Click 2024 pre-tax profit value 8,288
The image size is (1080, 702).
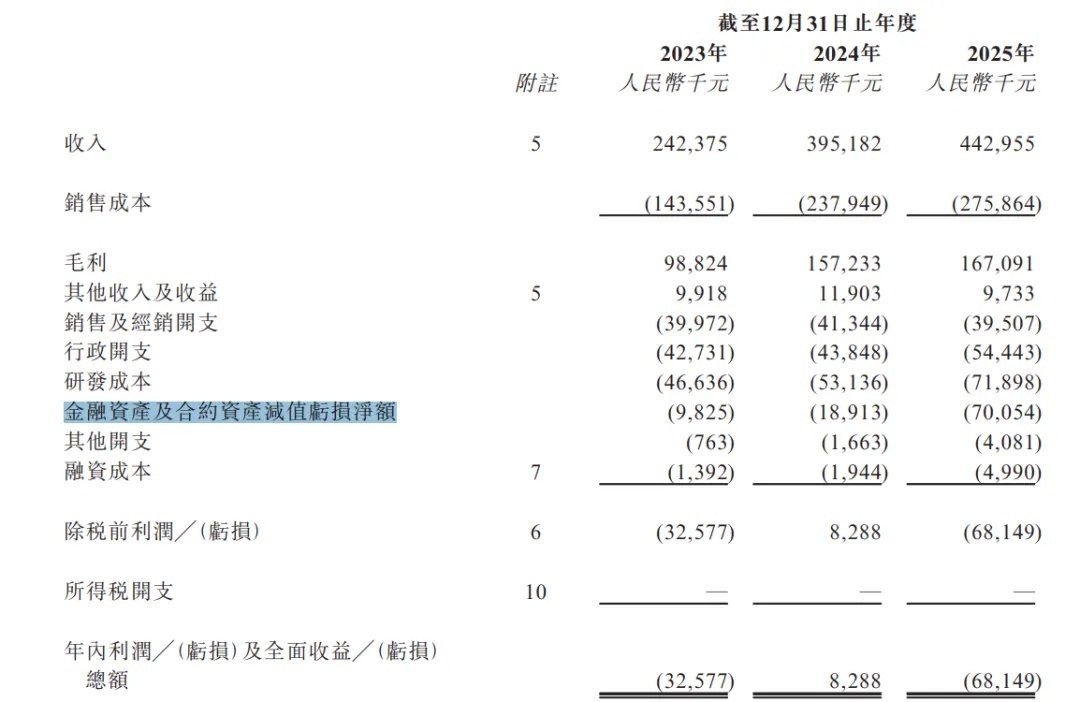click(855, 532)
